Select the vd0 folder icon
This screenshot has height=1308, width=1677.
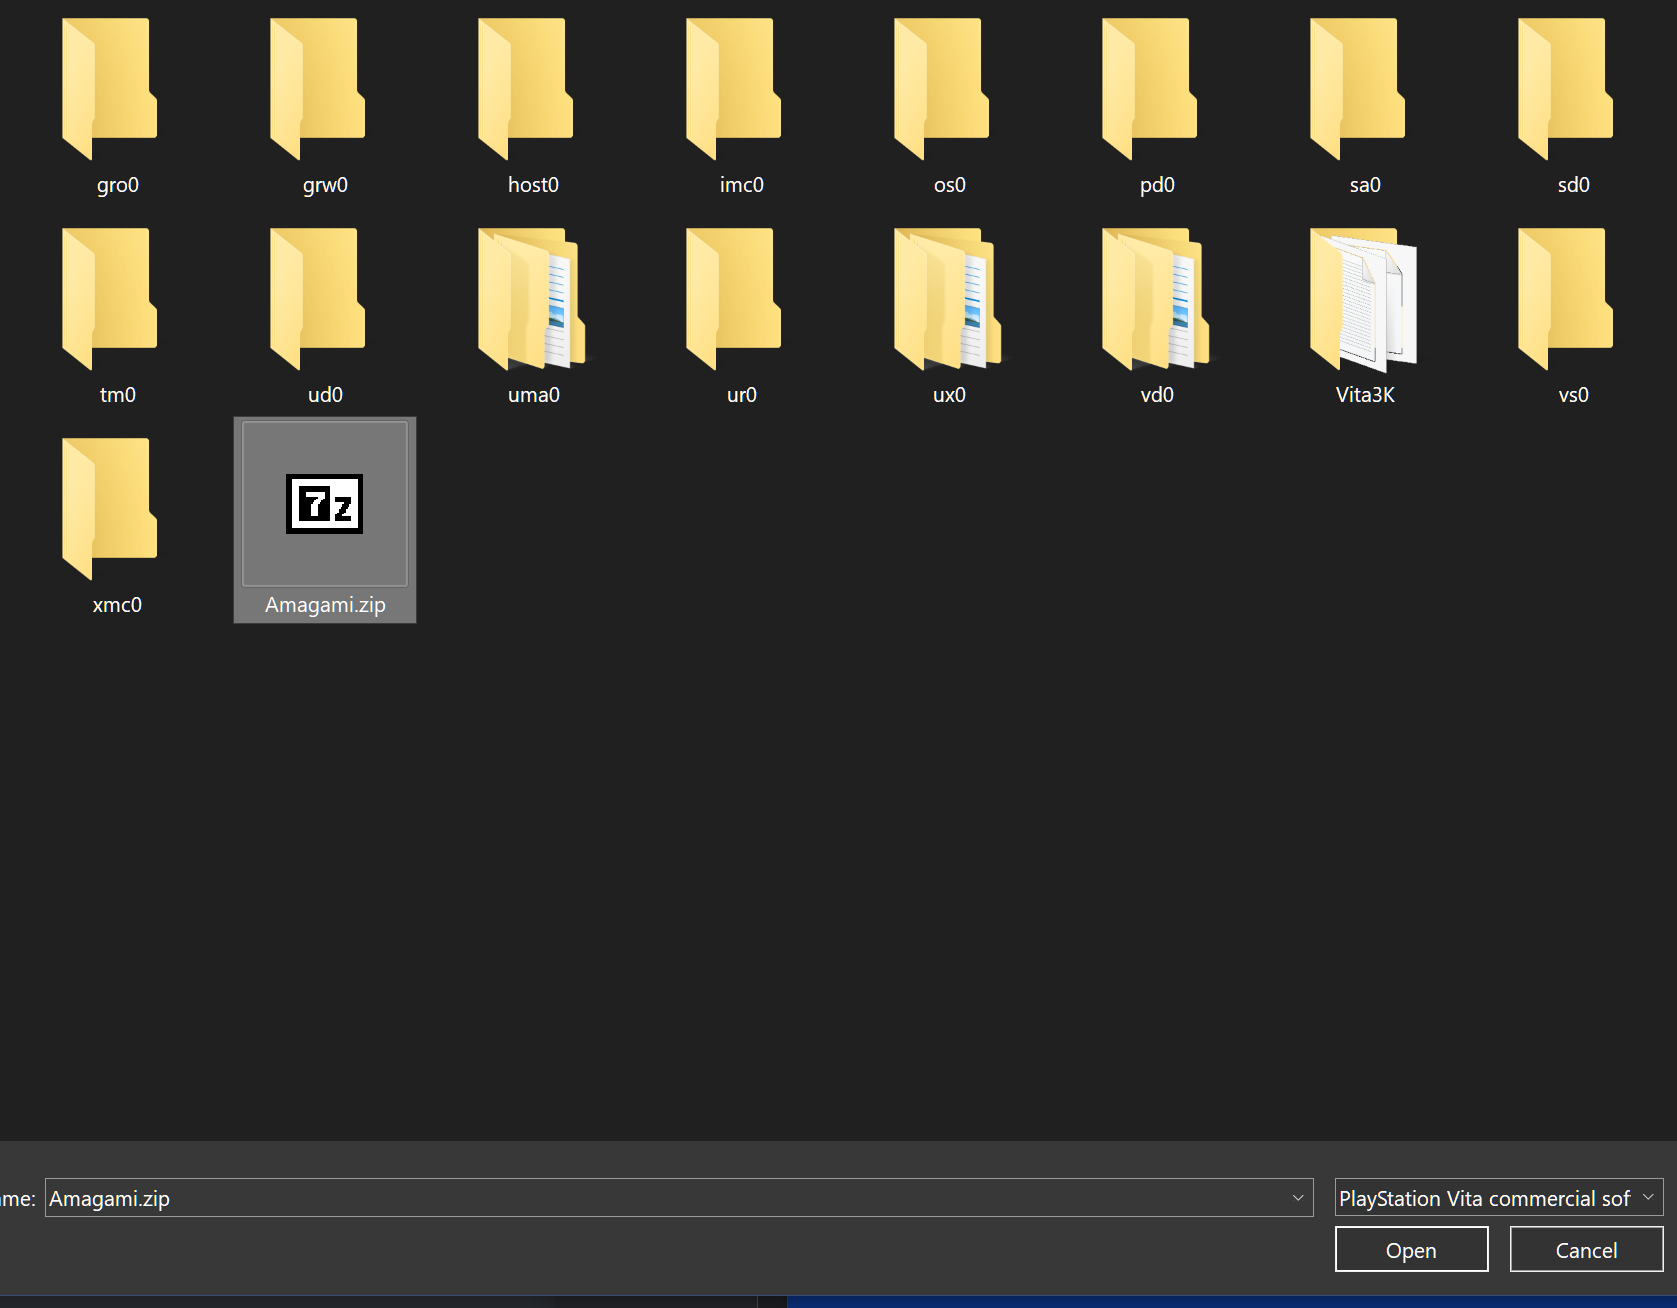(x=1156, y=298)
